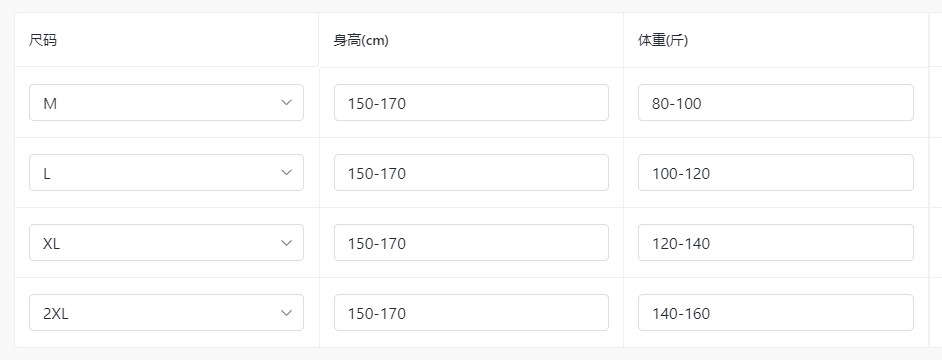Click the 尺码 column header
This screenshot has height=360, width=942.
pyautogui.click(x=43, y=41)
